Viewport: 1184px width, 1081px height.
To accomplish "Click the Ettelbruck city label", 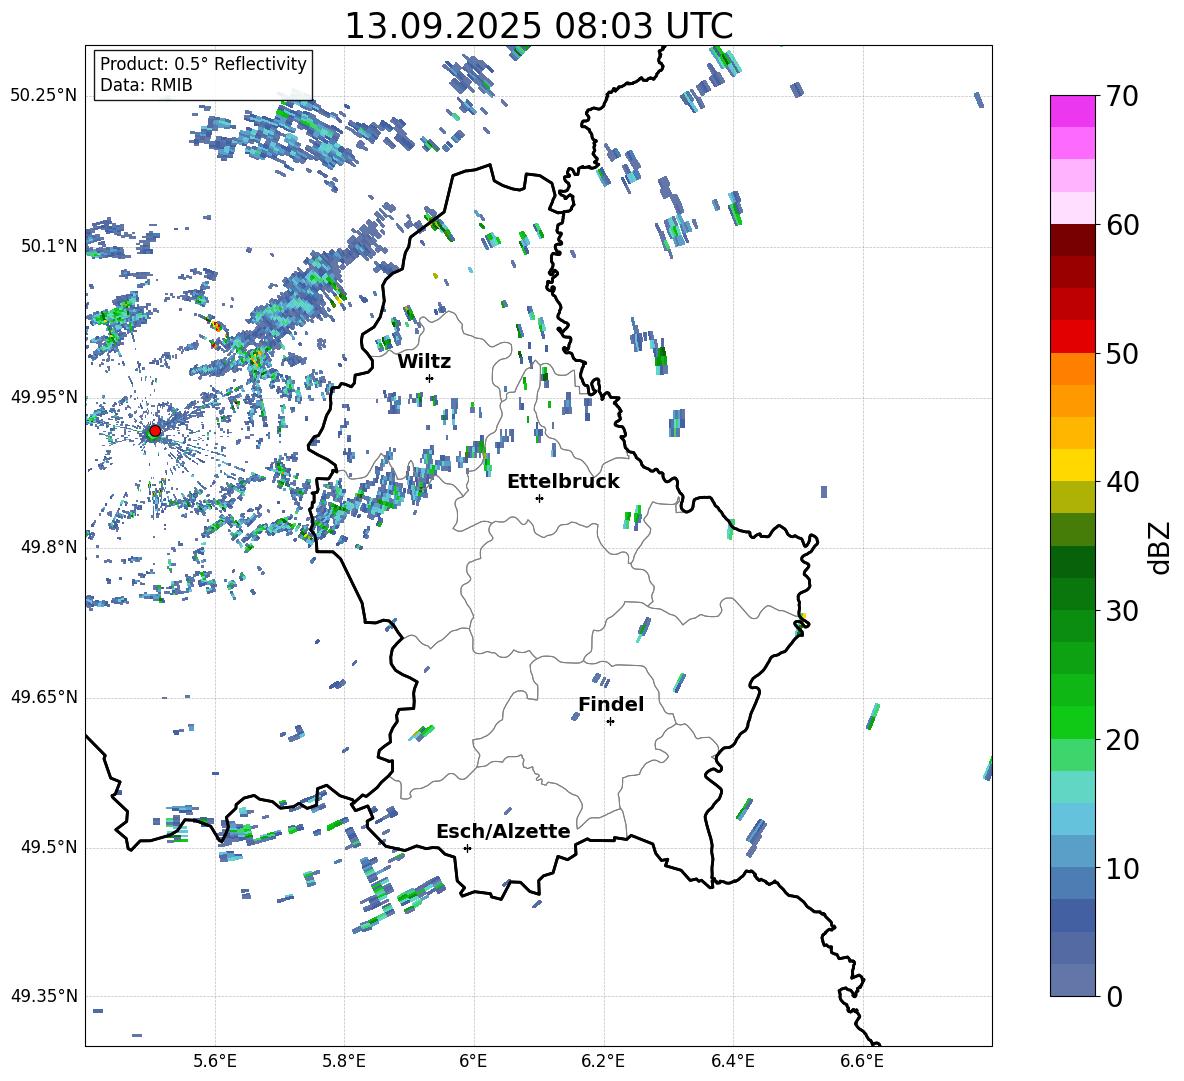I will [x=562, y=481].
